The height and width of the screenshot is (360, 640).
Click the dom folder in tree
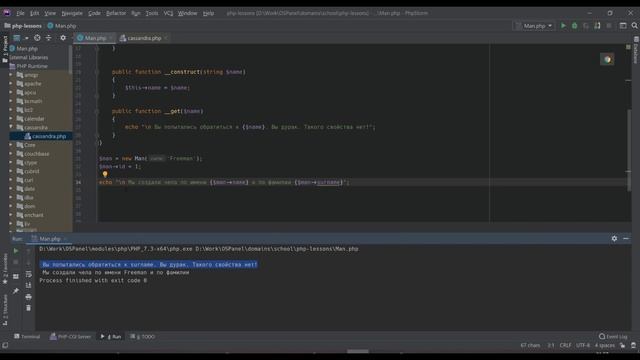click(x=30, y=206)
